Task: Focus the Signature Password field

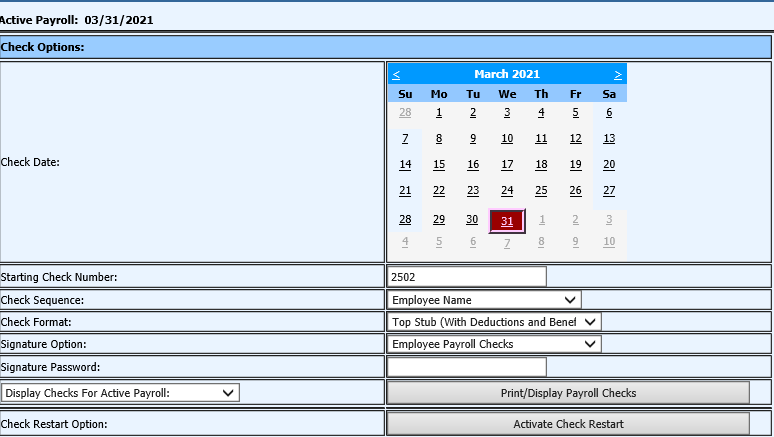Action: [466, 367]
